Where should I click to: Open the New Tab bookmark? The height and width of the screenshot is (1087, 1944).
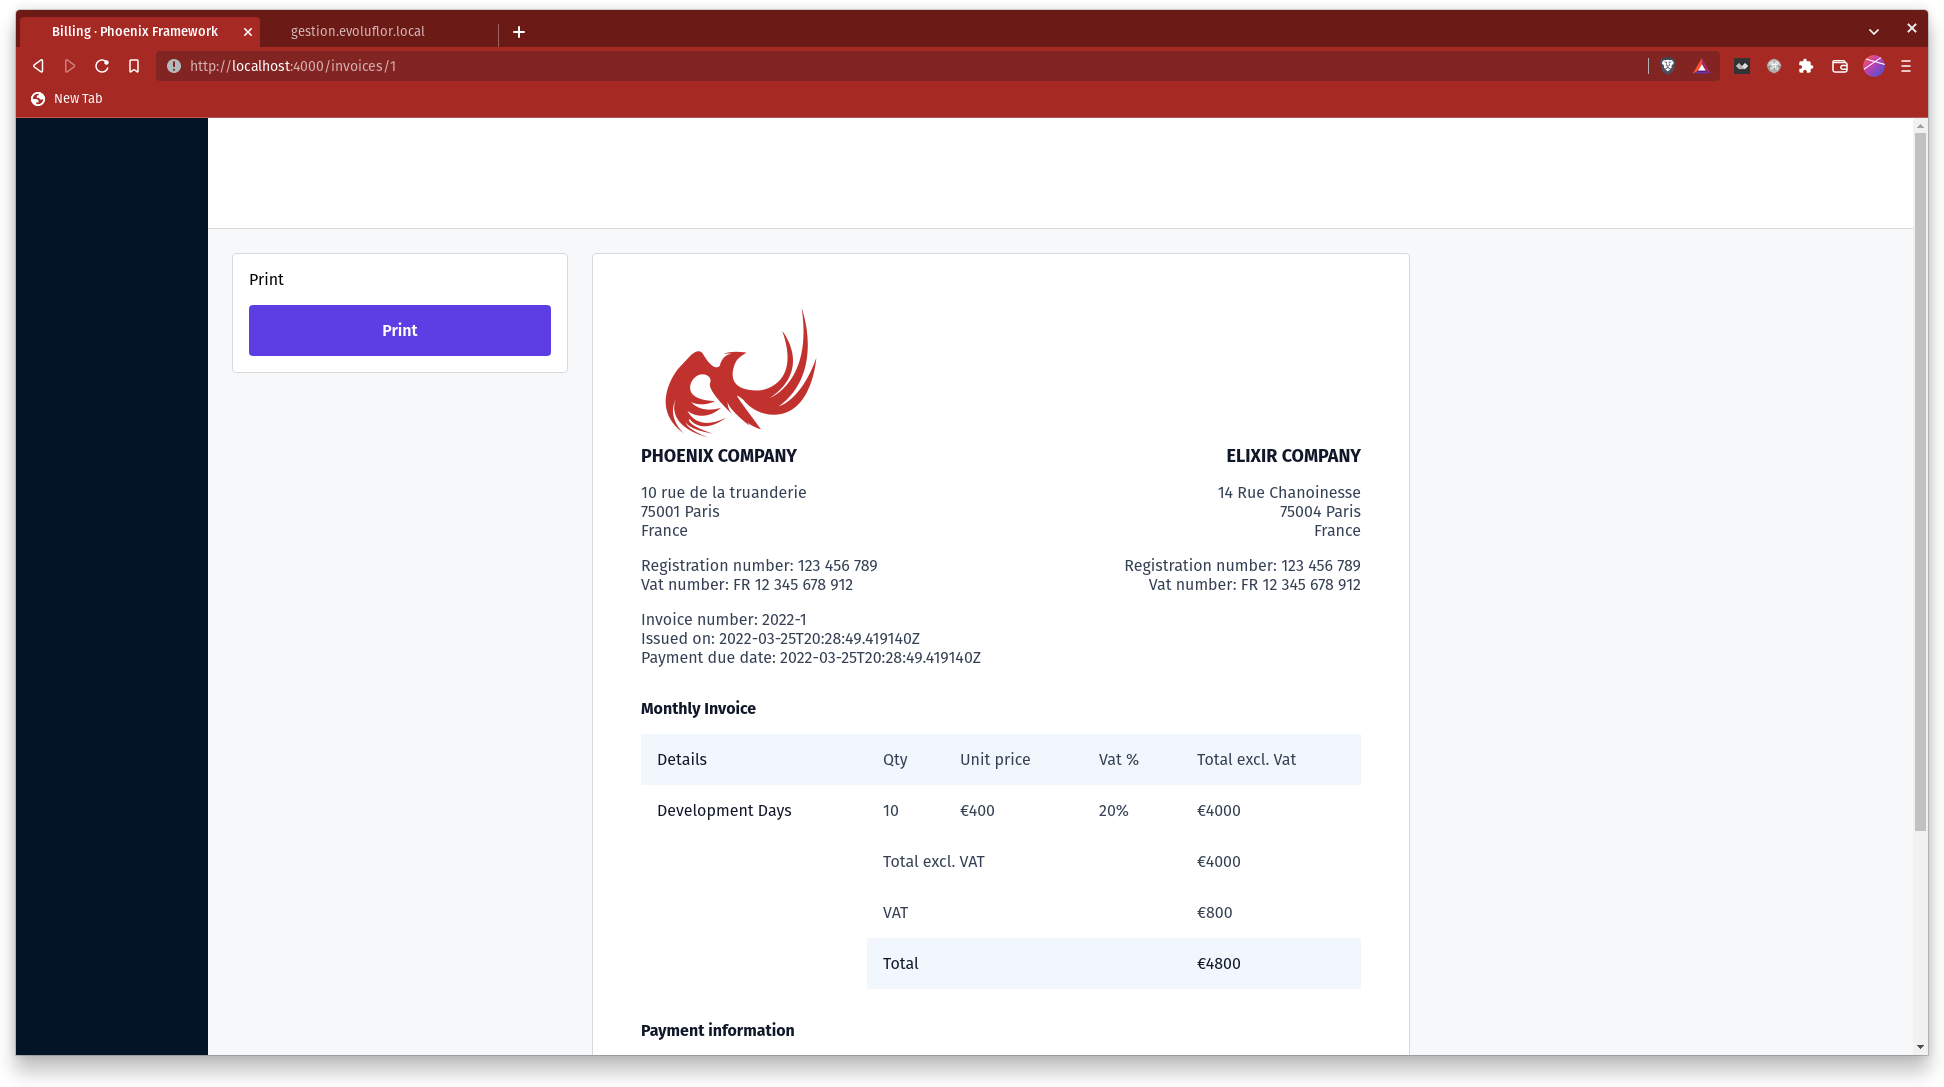tap(67, 98)
